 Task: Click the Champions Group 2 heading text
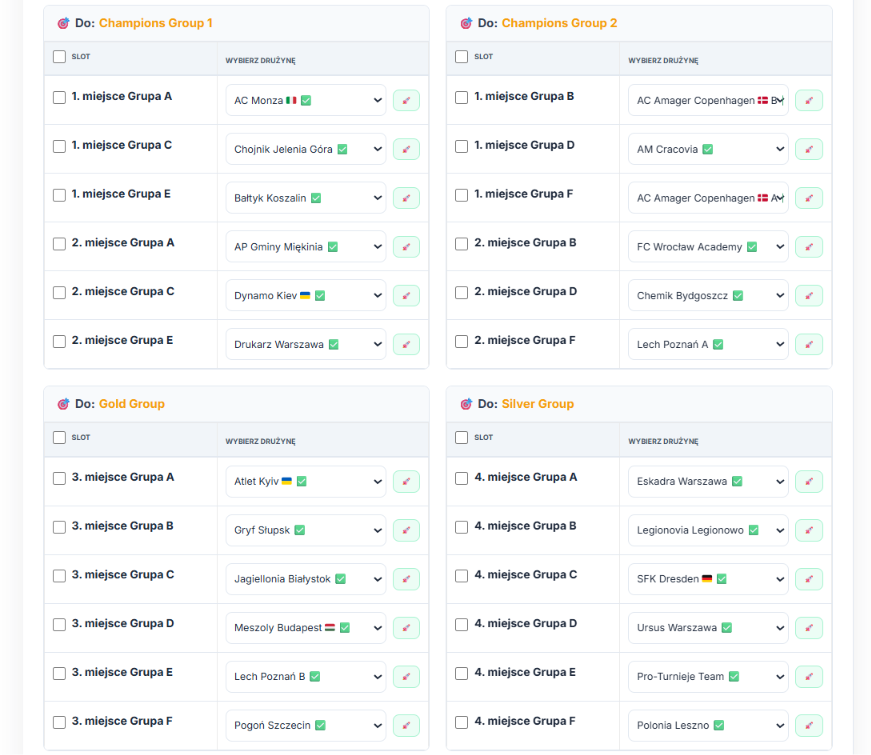click(559, 23)
